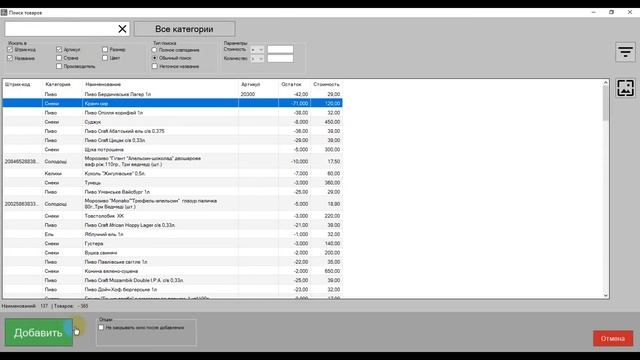Viewport: 640px width, 360px height.
Task: Select the row 'Вушка свинячі'
Action: (173, 253)
